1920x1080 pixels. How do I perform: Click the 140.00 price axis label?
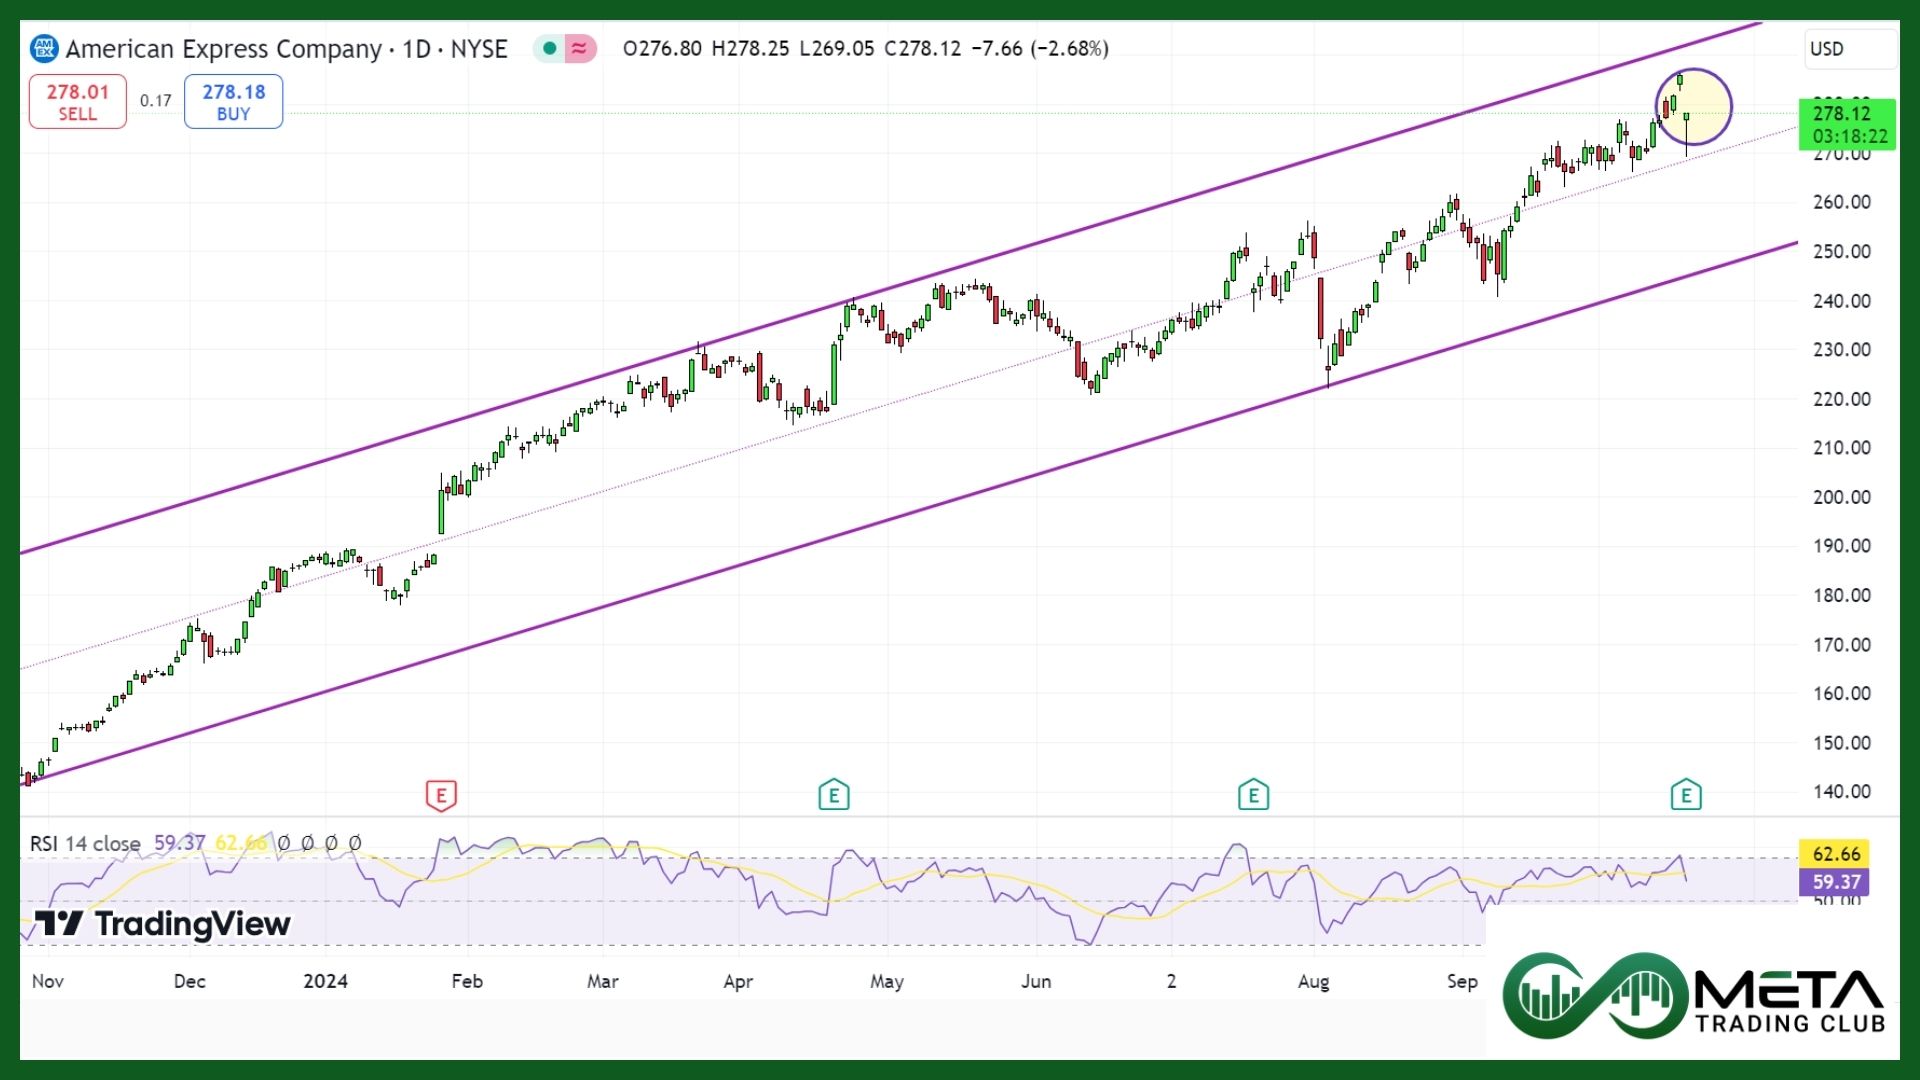click(x=1842, y=792)
